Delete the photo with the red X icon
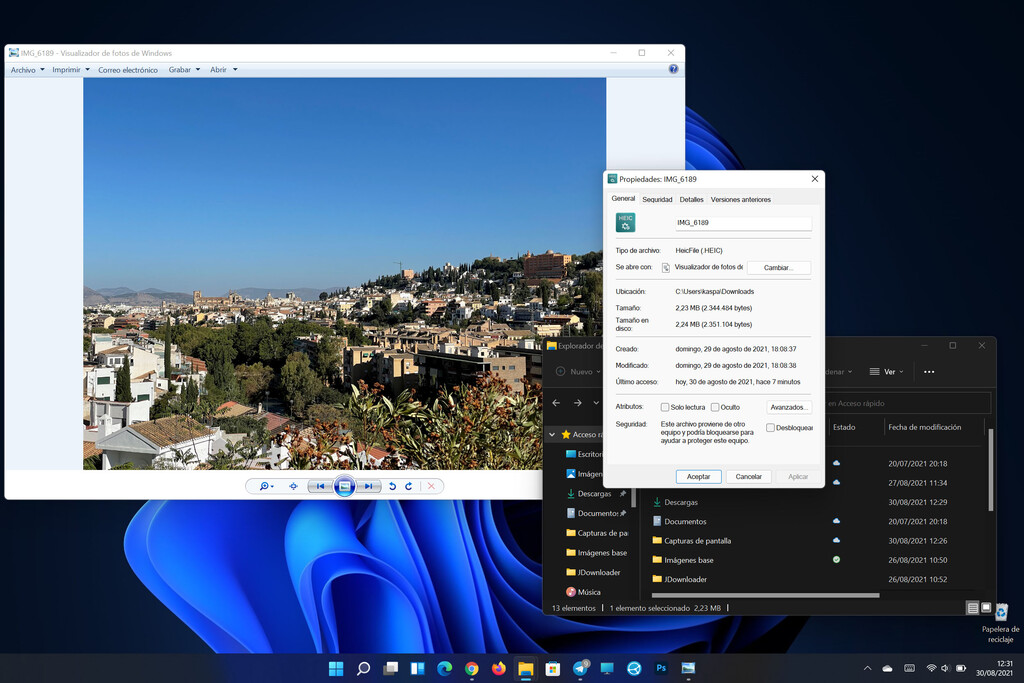This screenshot has width=1024, height=683. pos(431,486)
